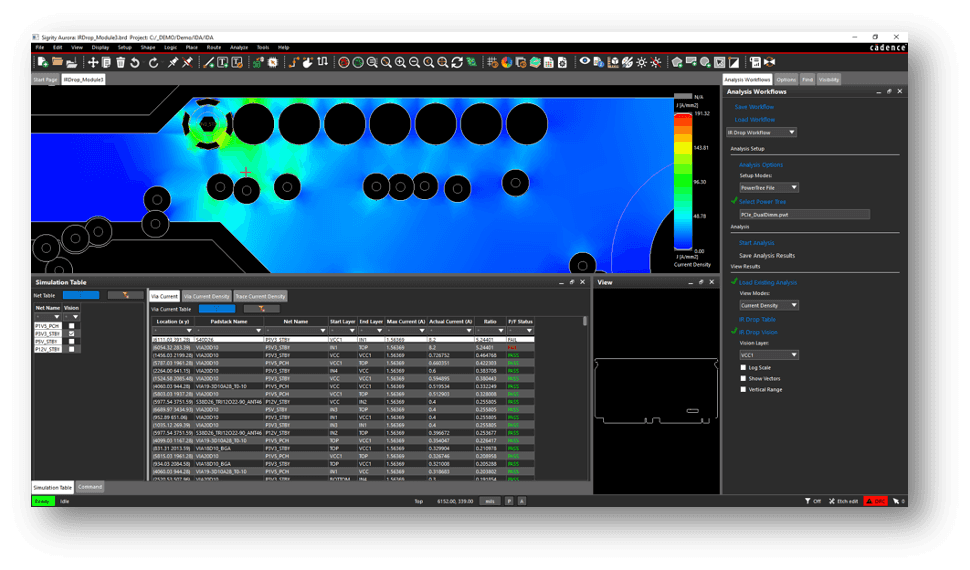Click the Add circle shape icon
970x570 pixels.
pos(705,63)
